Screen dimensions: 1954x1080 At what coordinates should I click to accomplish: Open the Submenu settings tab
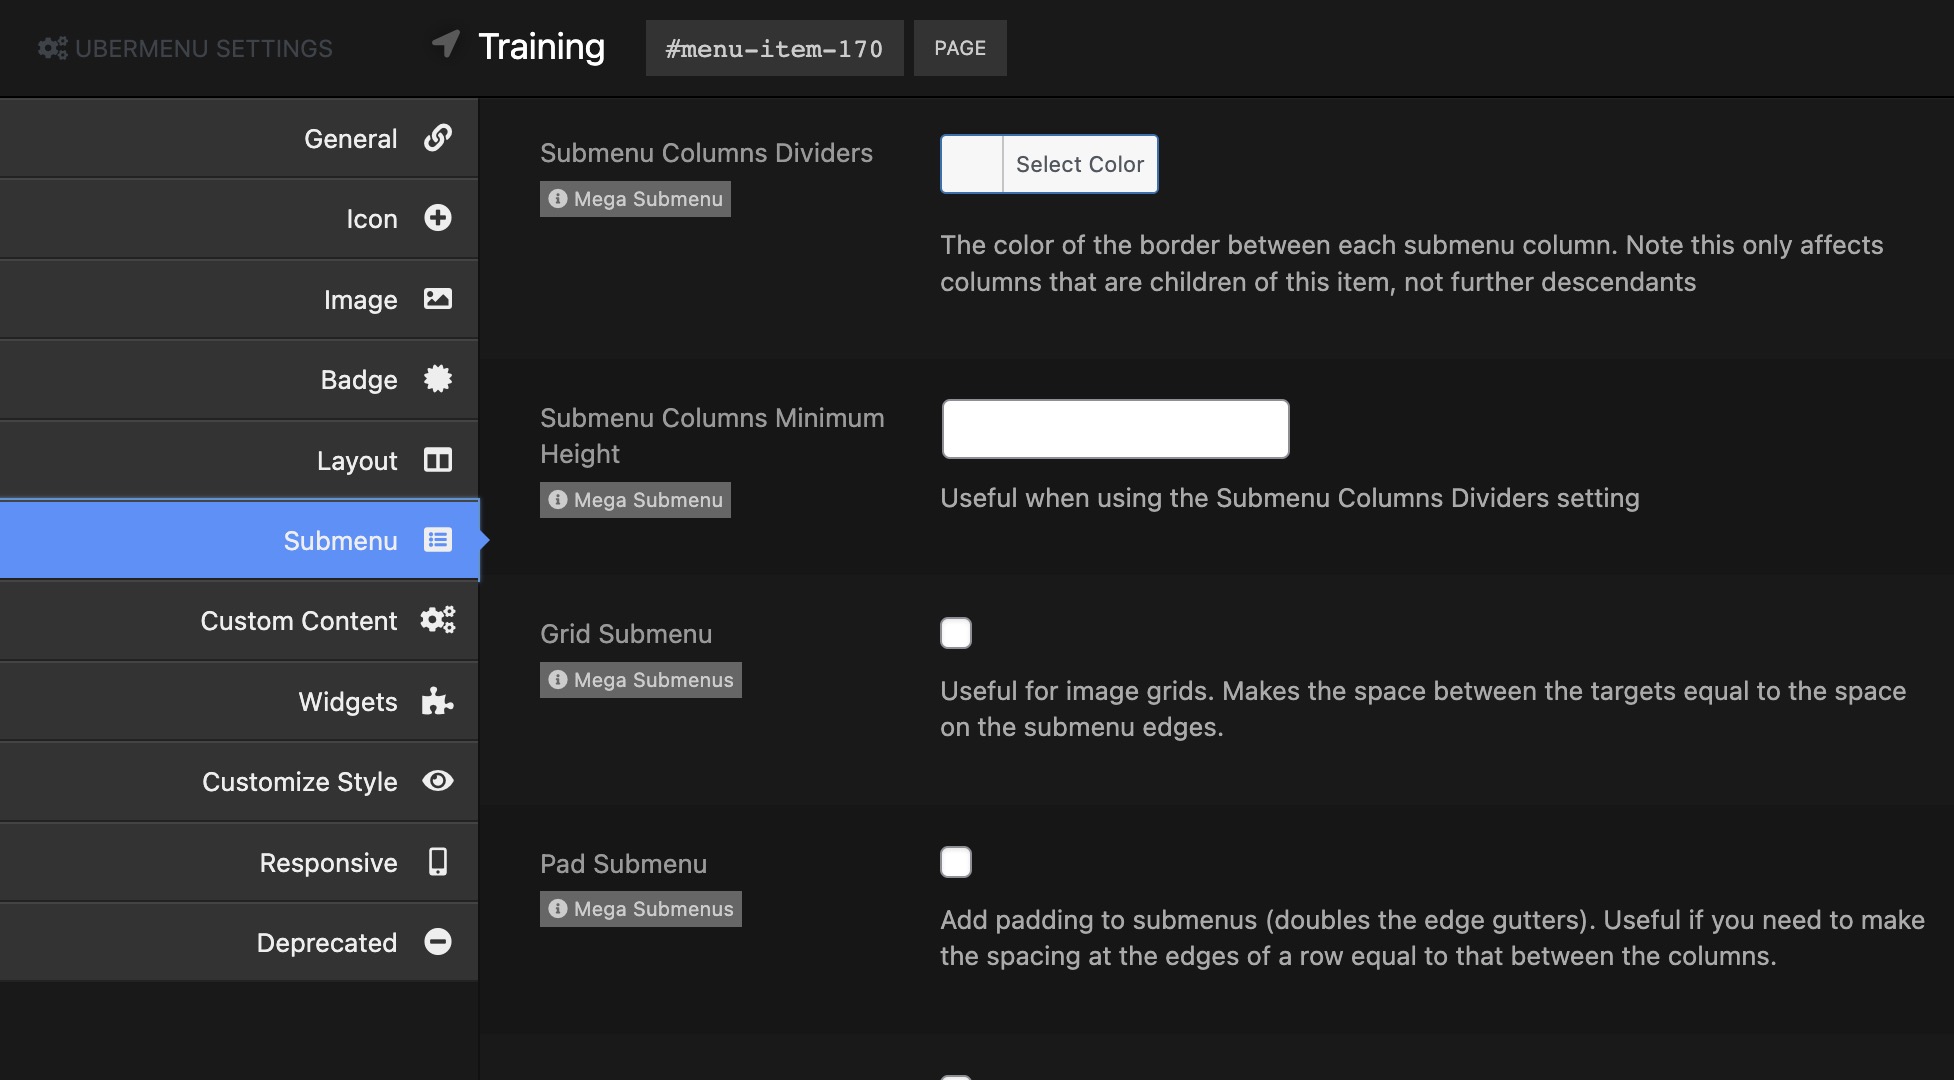tap(340, 541)
